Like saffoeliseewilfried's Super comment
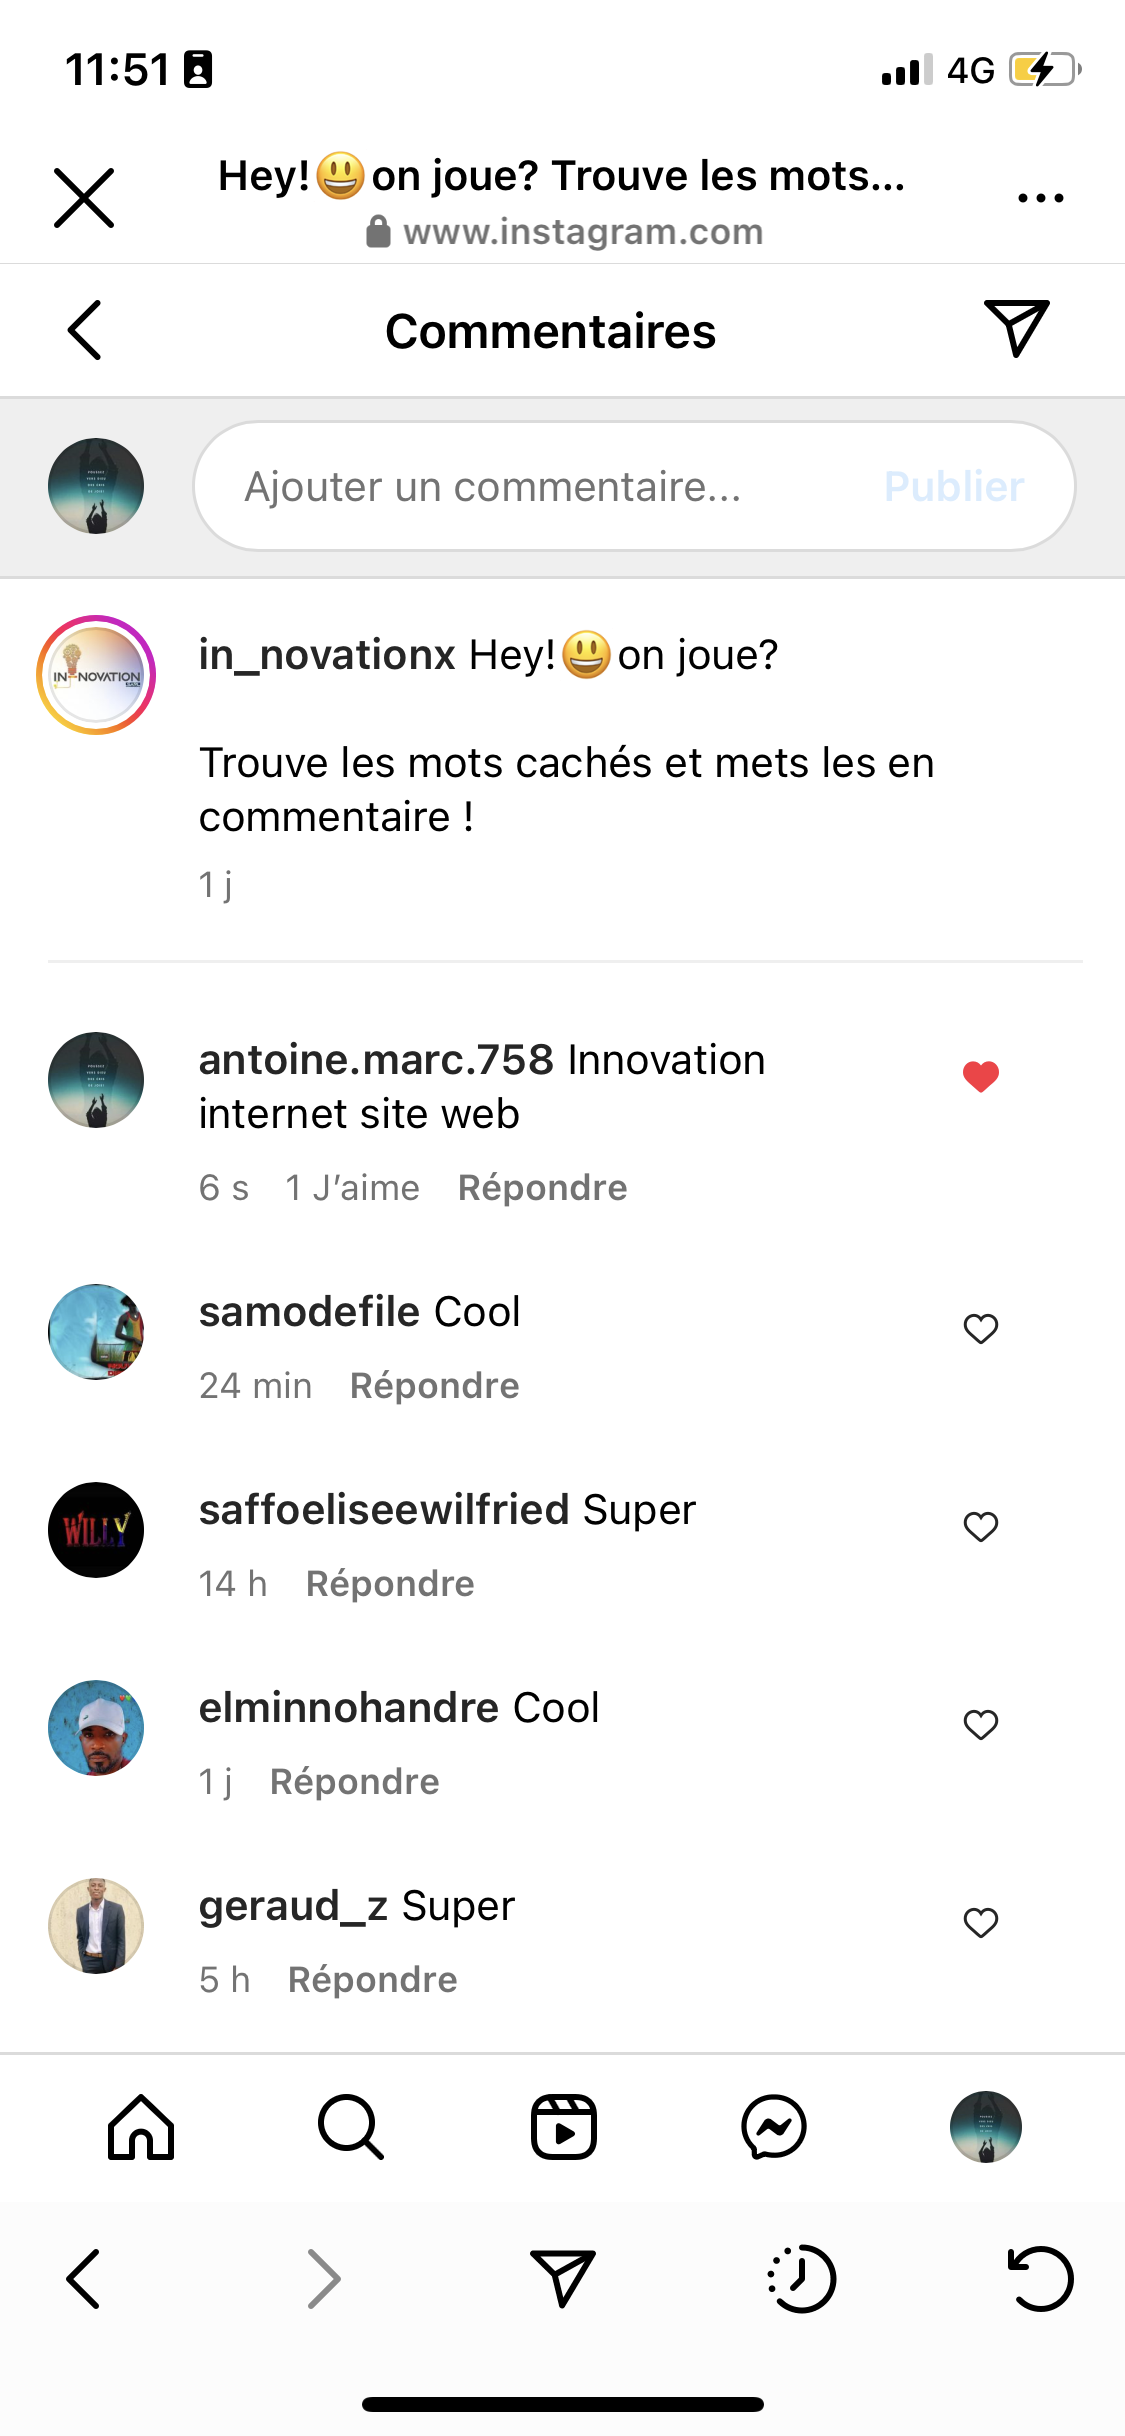Viewport: 1125px width, 2436px height. (x=981, y=1527)
